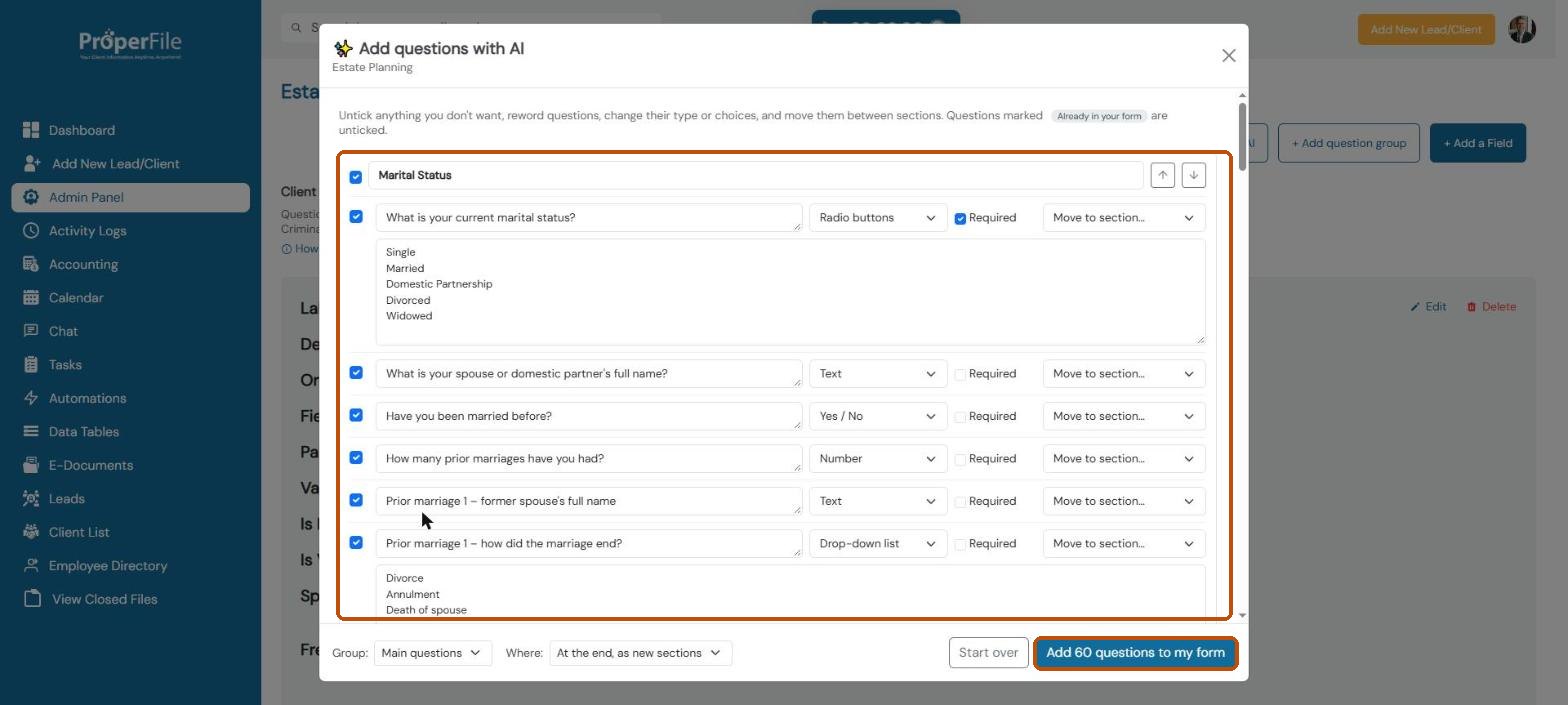Open the Drop-down list type dropdown
This screenshot has height=705, width=1568.
(x=877, y=543)
